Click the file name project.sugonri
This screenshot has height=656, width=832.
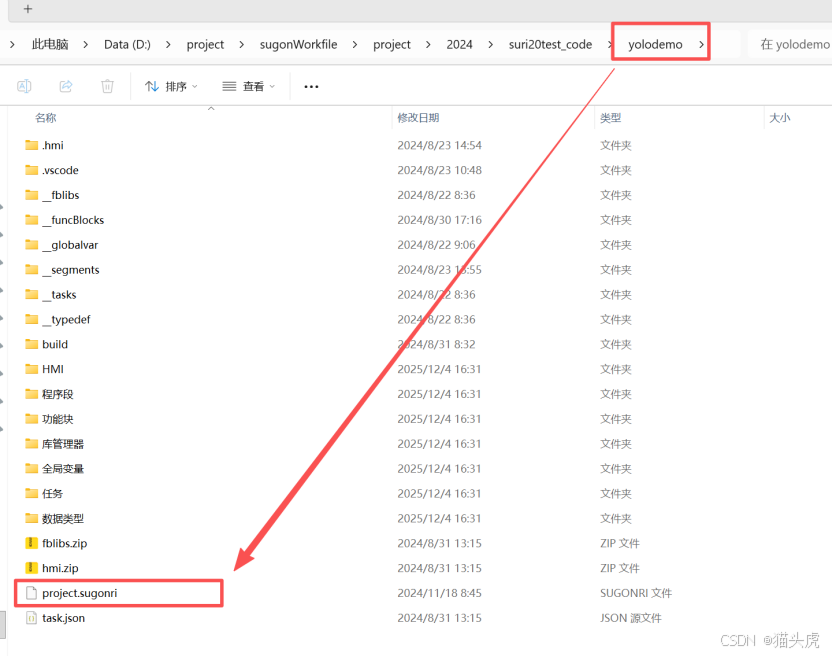[x=80, y=593]
